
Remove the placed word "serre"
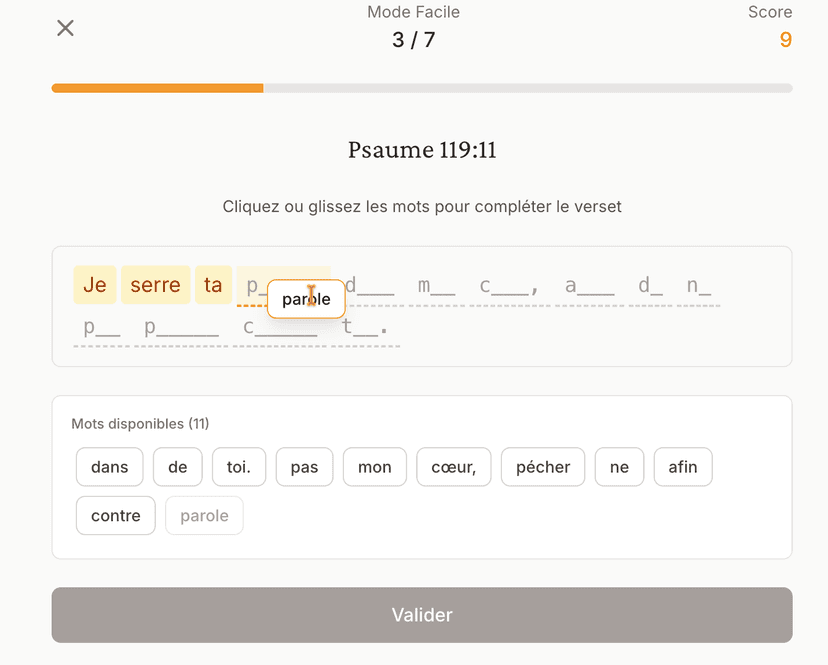pos(155,284)
